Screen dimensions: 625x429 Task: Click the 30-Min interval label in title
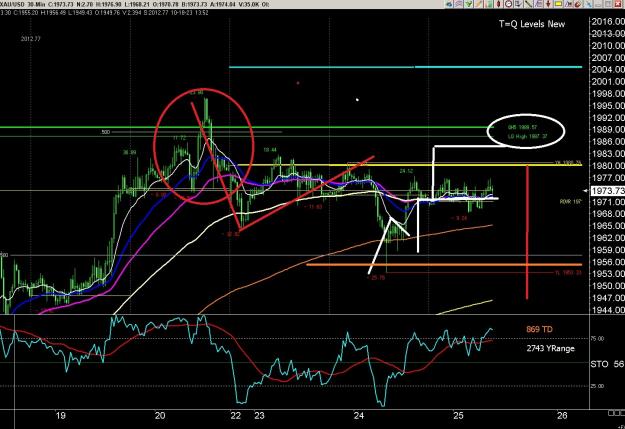(37, 4)
